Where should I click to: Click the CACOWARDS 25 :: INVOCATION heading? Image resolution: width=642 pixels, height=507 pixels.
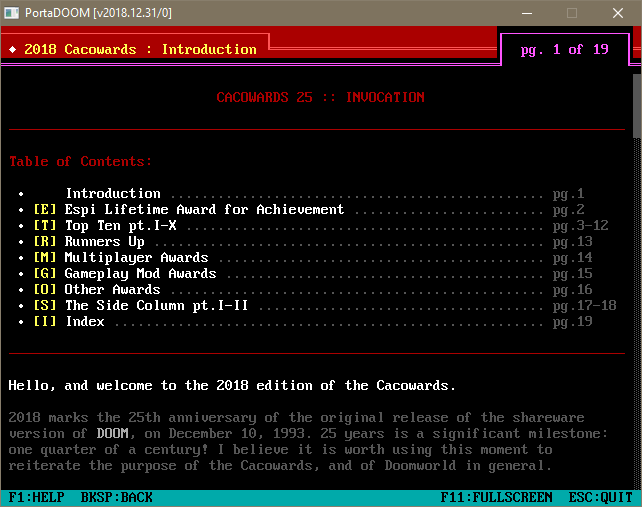[320, 97]
